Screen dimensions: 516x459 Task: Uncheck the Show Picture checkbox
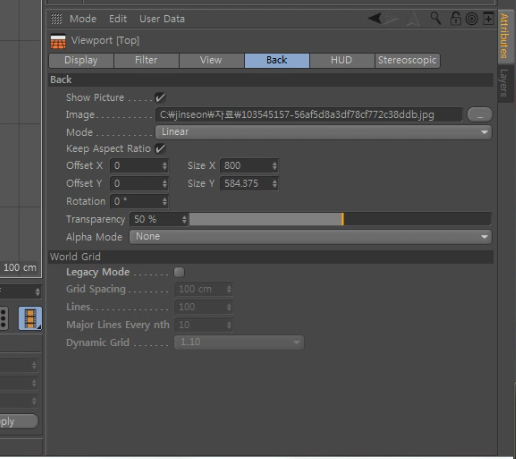click(x=160, y=98)
